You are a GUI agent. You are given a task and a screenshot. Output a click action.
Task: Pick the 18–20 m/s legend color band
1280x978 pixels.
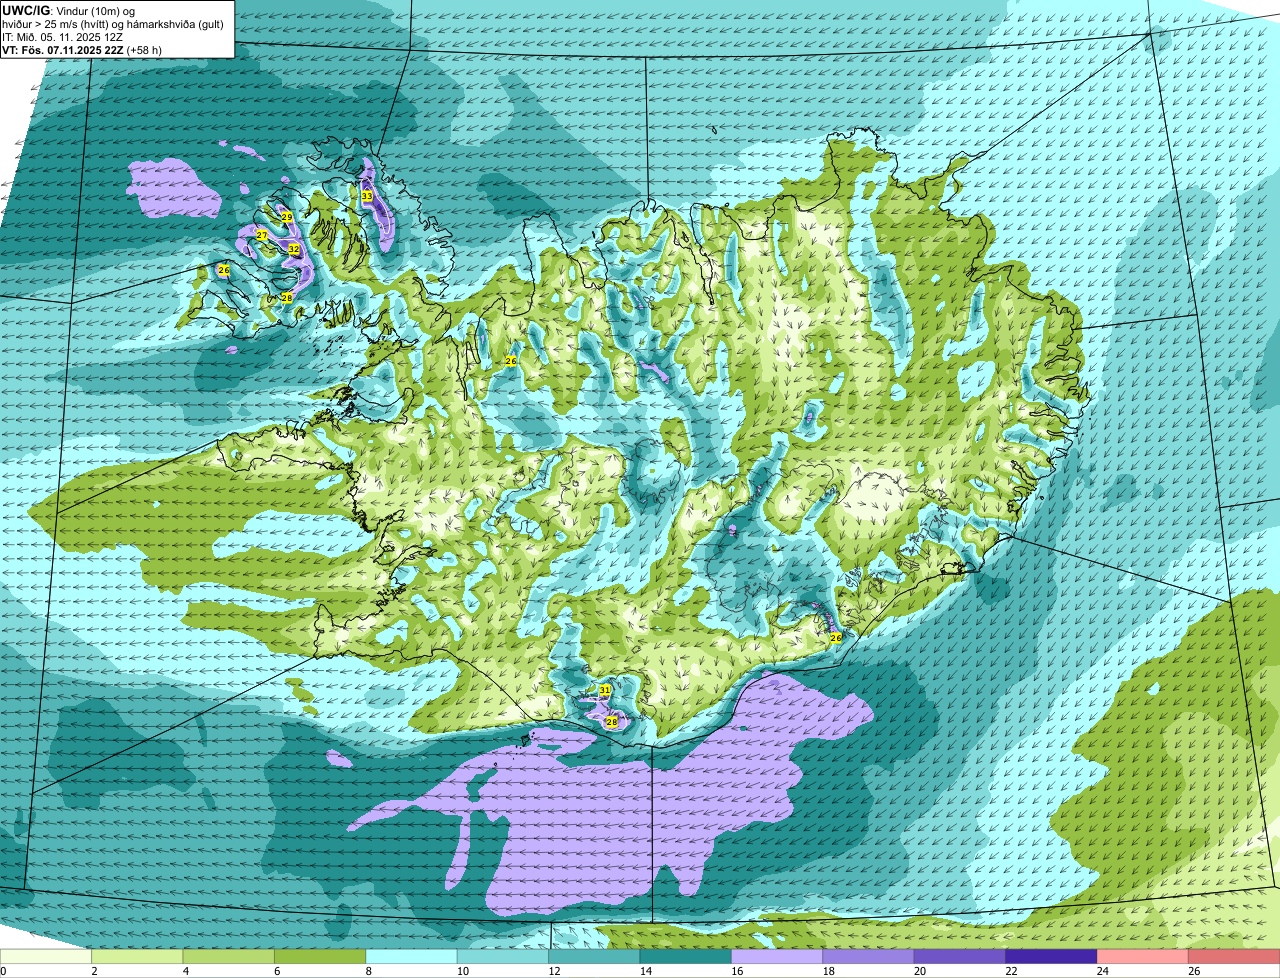tap(868, 957)
